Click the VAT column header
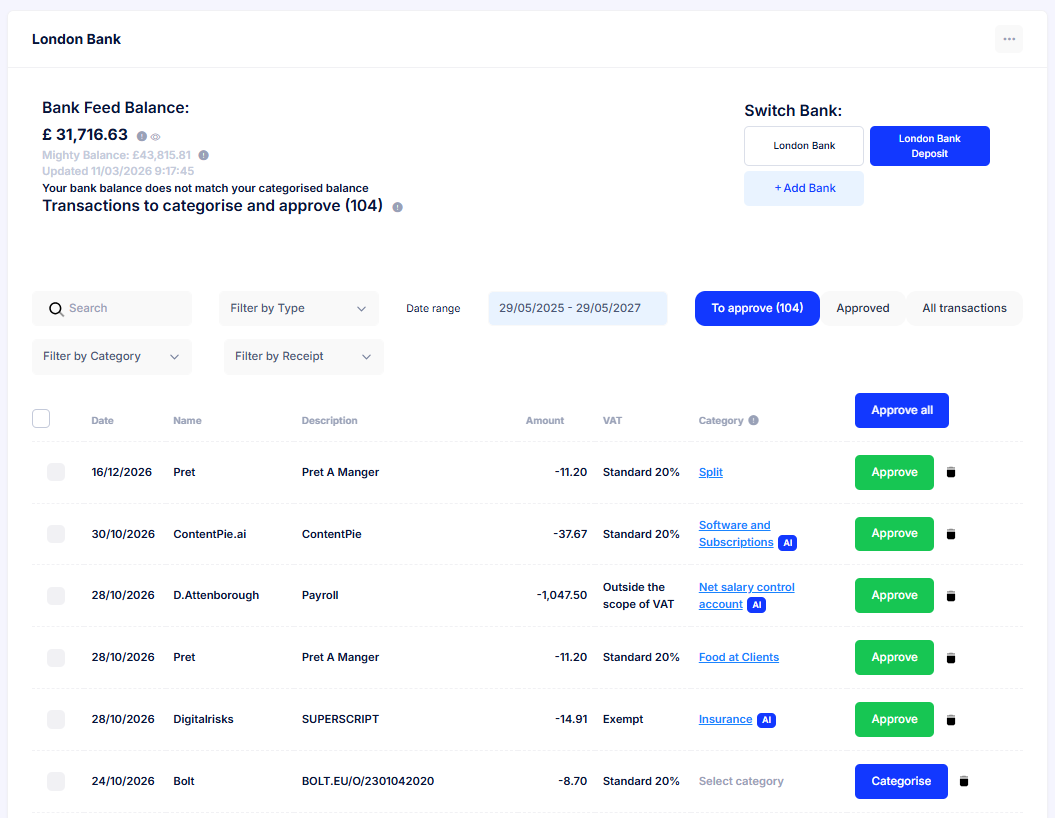Viewport: 1055px width, 818px height. (x=612, y=420)
